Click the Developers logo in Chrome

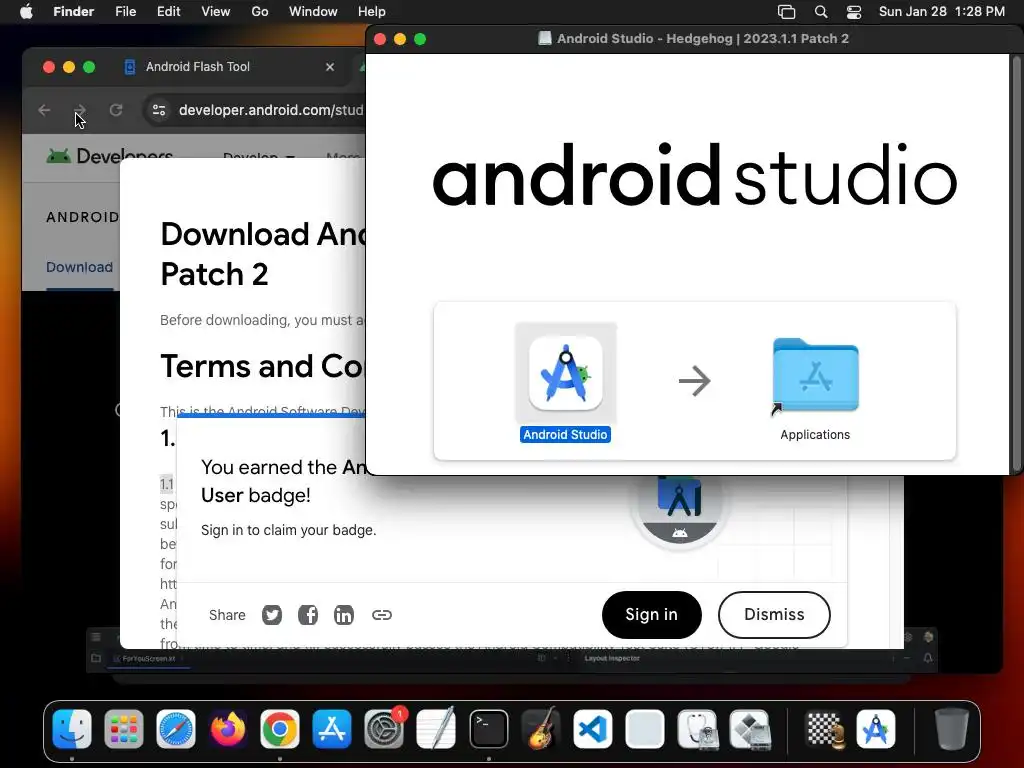(x=110, y=156)
